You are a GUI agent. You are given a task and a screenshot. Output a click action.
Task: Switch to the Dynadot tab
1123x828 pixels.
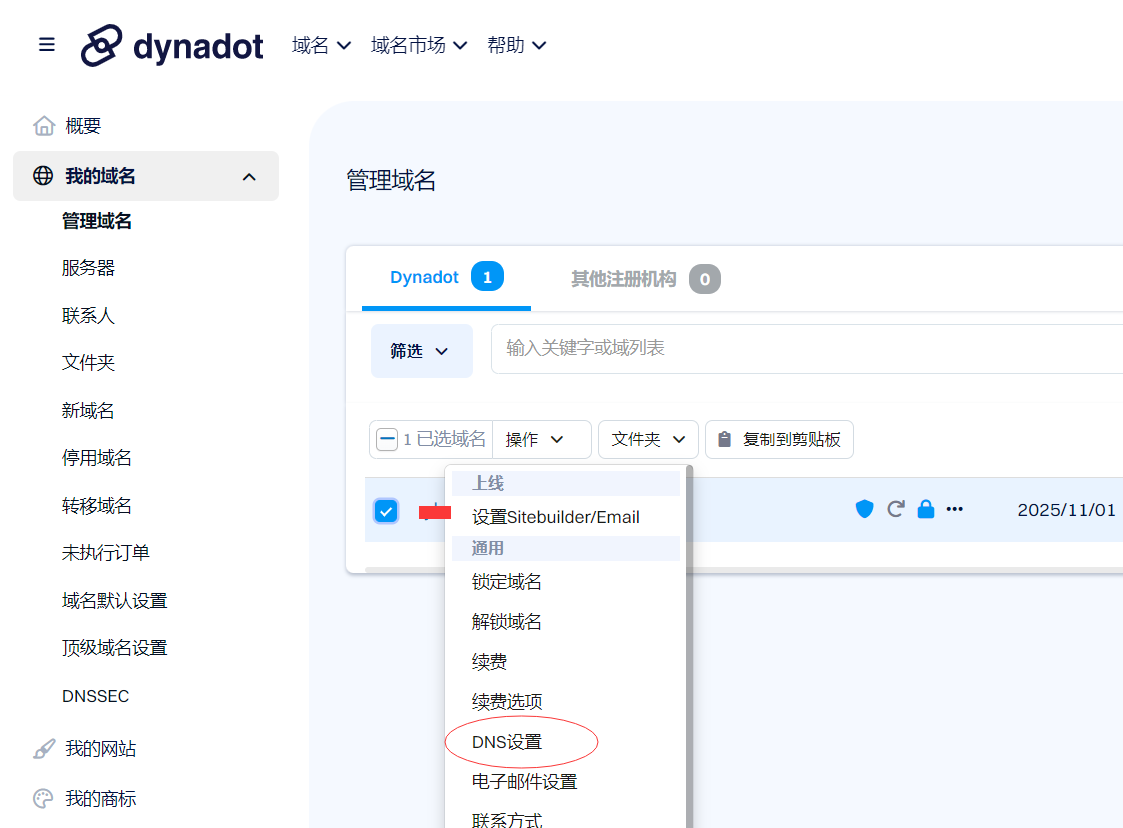point(446,278)
